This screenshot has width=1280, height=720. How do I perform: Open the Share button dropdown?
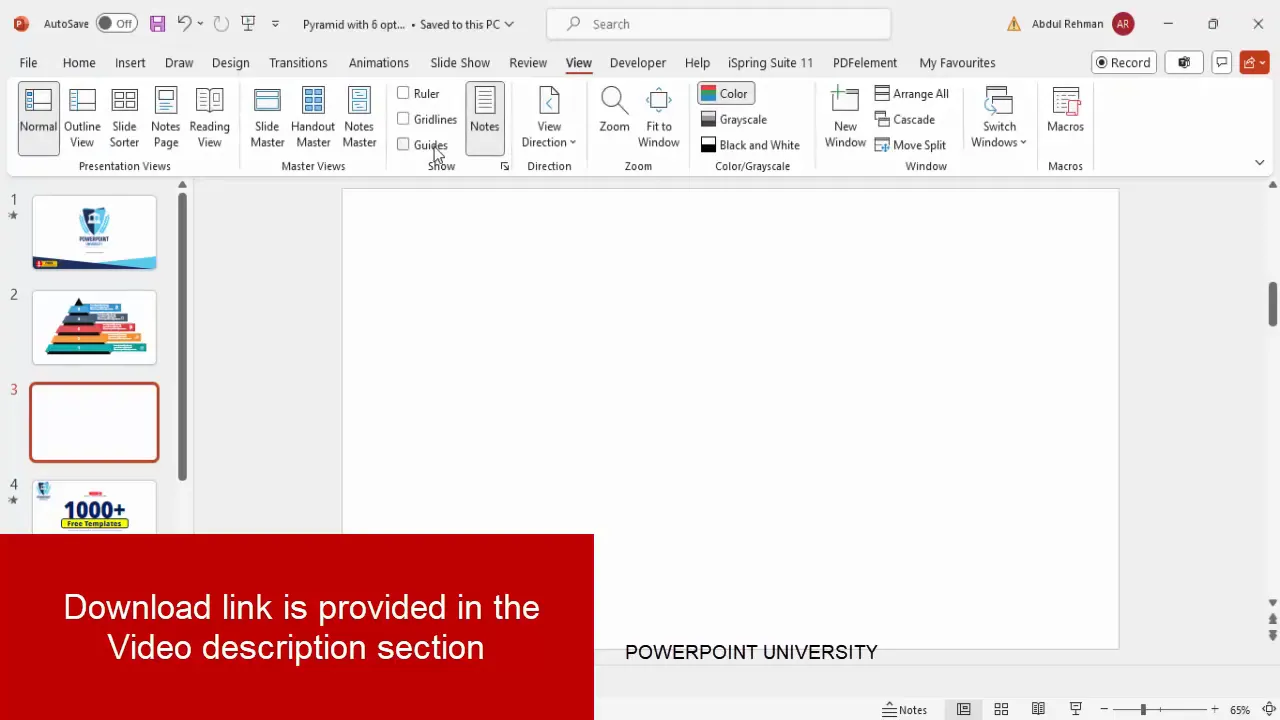(x=1254, y=62)
